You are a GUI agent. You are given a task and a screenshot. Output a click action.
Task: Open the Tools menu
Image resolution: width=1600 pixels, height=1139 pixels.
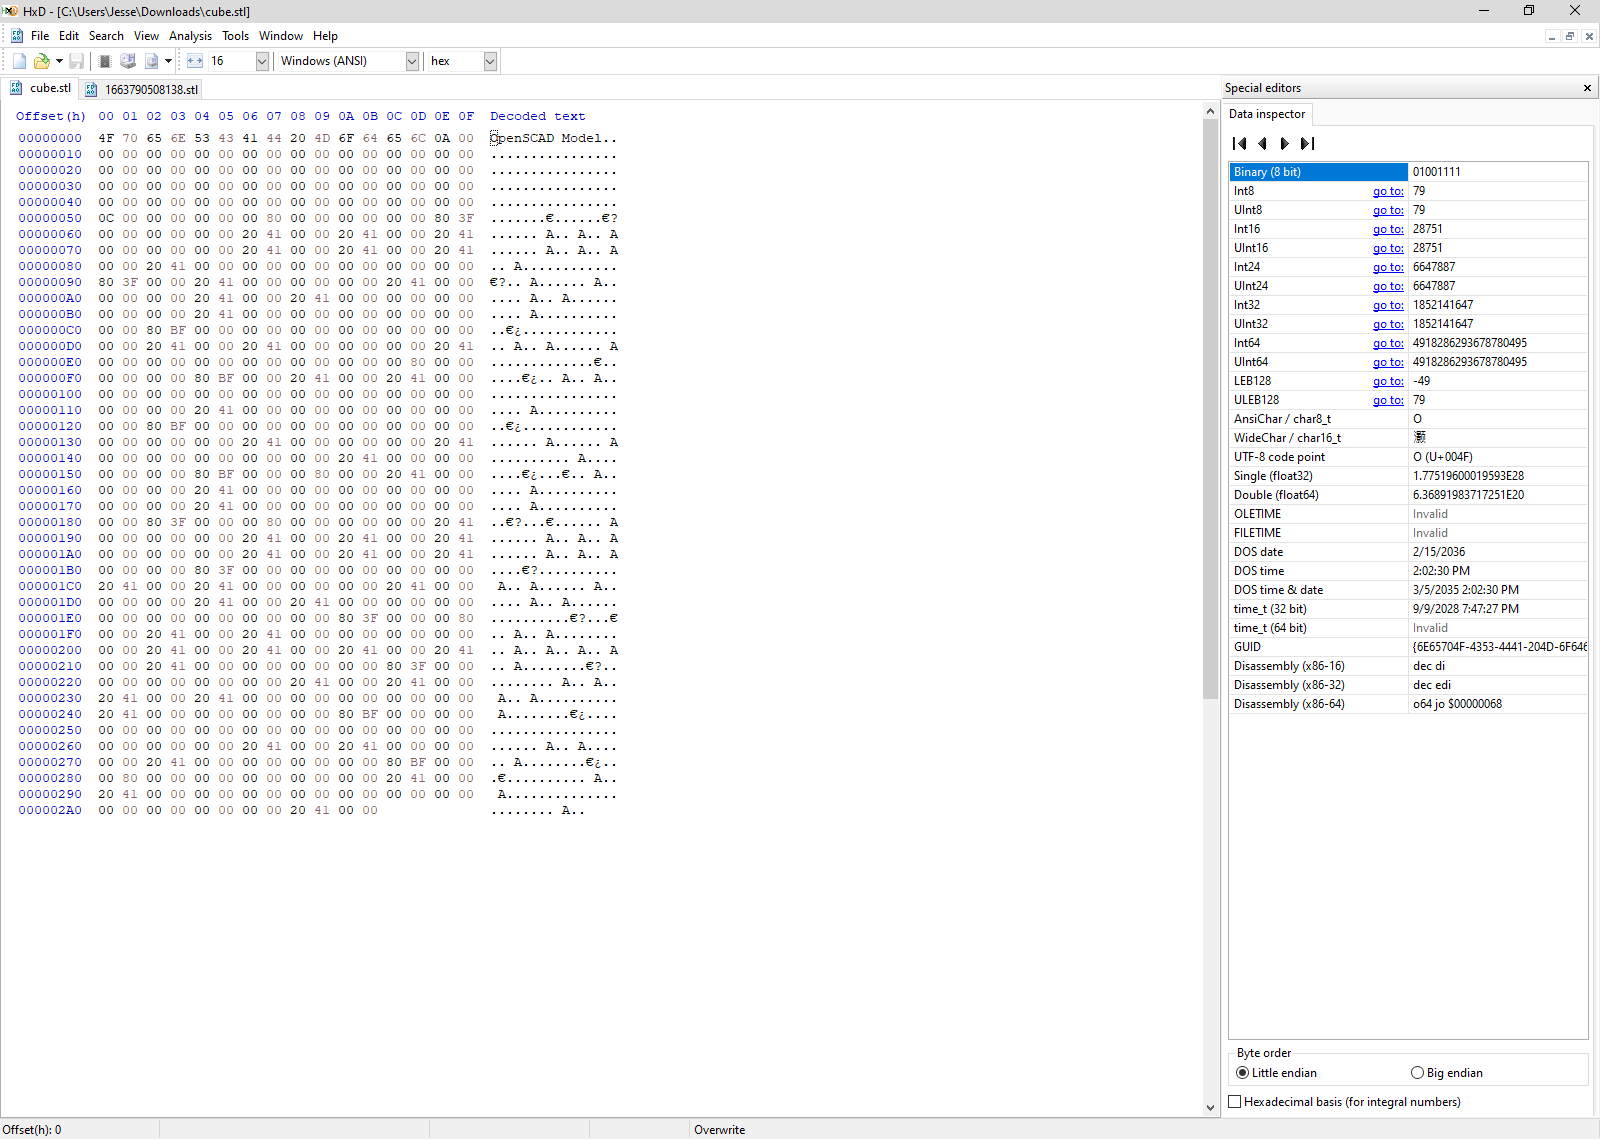pyautogui.click(x=235, y=36)
